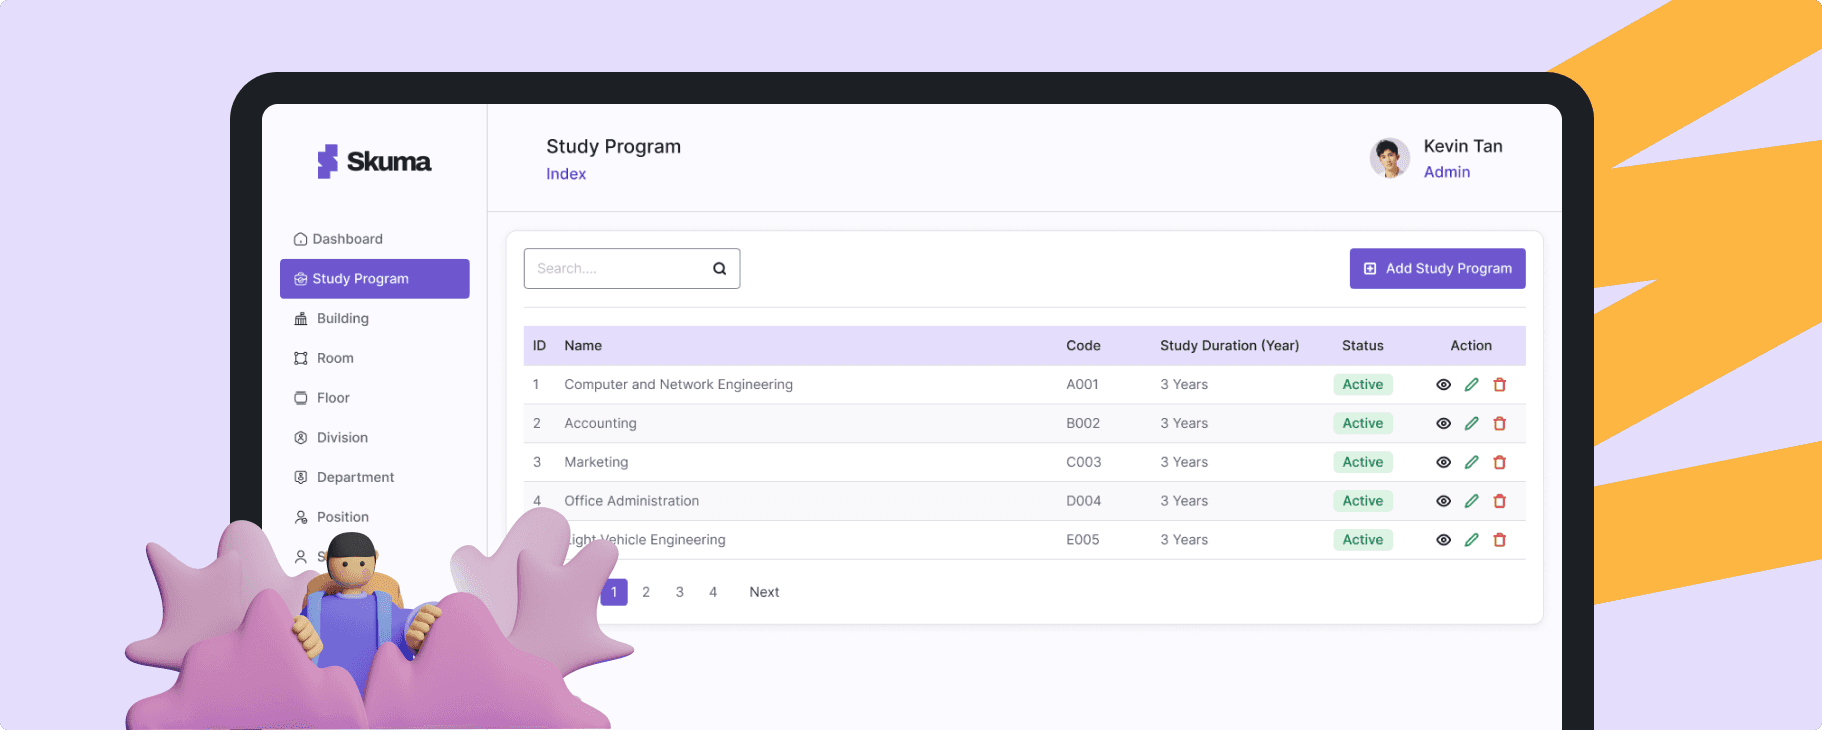This screenshot has width=1822, height=730.
Task: Click Active status badge for Accounting
Action: [x=1363, y=424]
